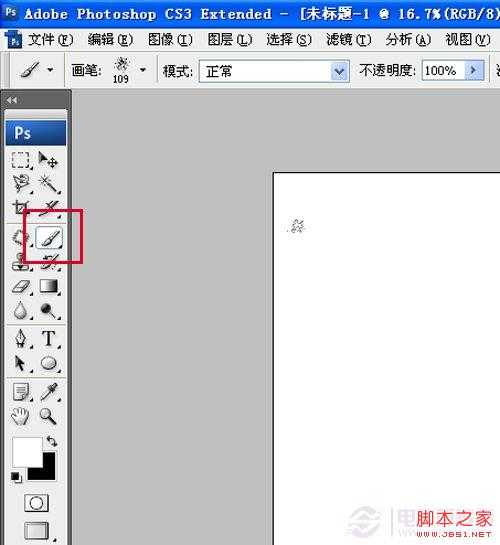The height and width of the screenshot is (545, 500).
Task: Open the 图层(L) menu
Action: coord(230,40)
